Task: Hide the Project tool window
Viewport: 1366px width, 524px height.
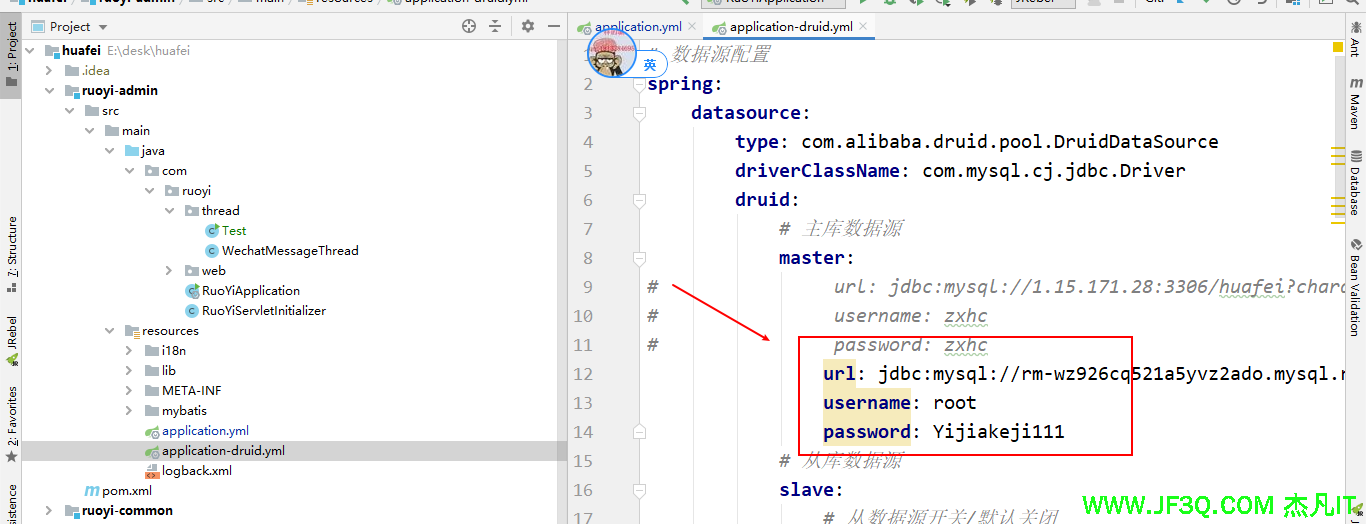Action: coord(553,27)
